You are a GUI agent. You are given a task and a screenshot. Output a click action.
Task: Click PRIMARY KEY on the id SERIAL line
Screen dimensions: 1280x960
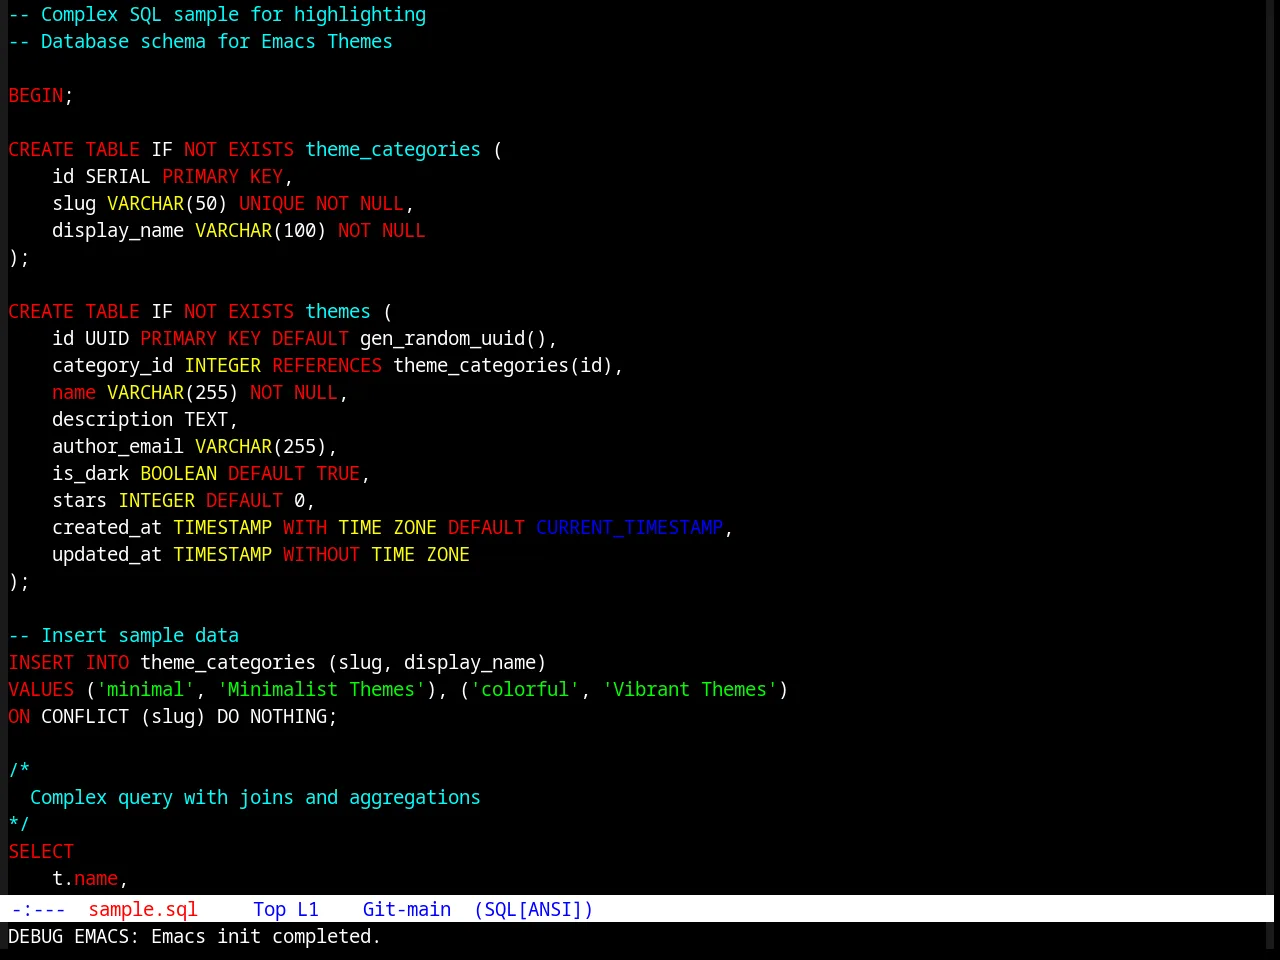coord(223,176)
